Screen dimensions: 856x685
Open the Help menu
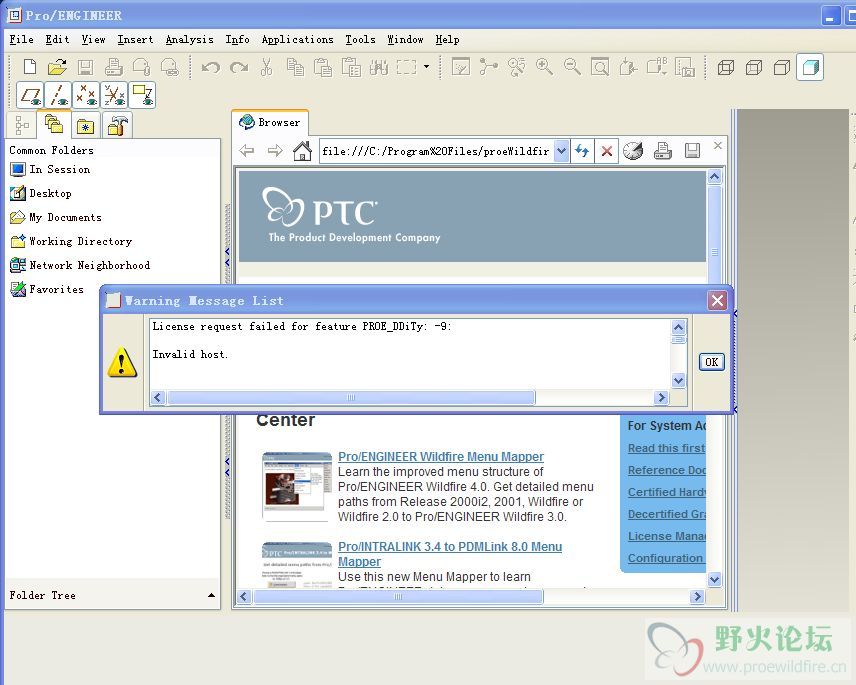[x=447, y=39]
